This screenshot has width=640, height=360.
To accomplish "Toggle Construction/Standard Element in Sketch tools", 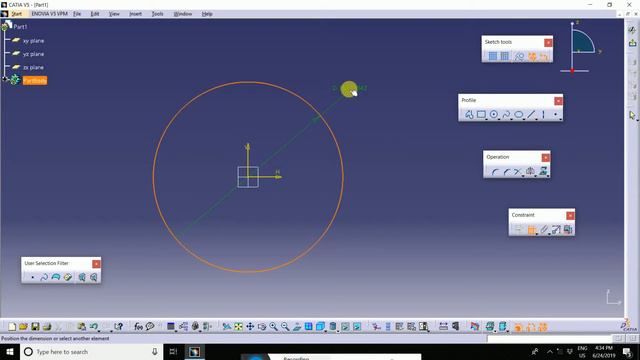I will (519, 56).
